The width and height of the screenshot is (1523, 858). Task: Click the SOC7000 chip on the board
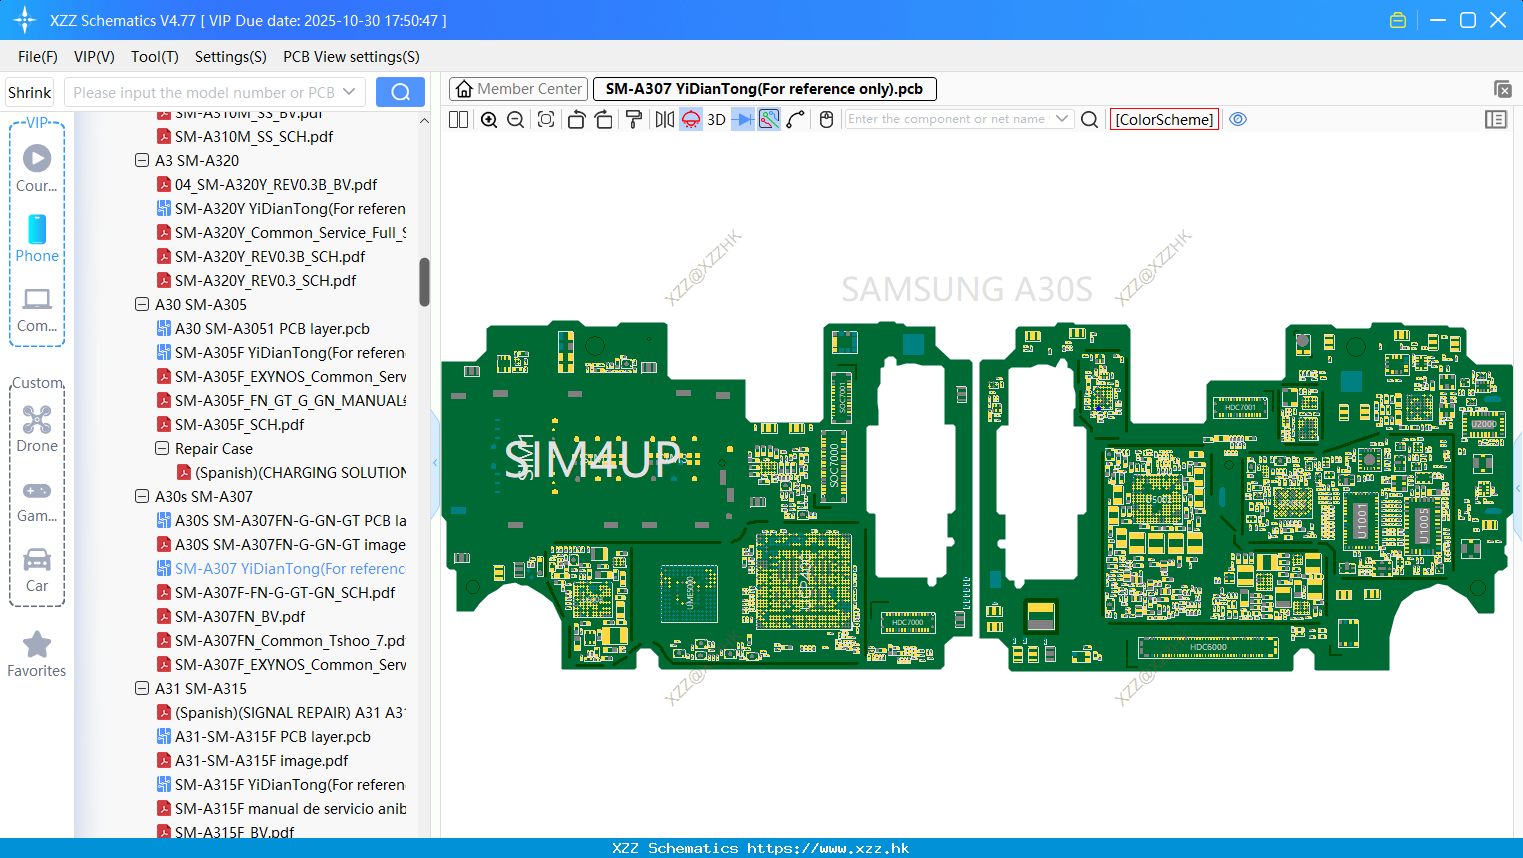[x=833, y=466]
